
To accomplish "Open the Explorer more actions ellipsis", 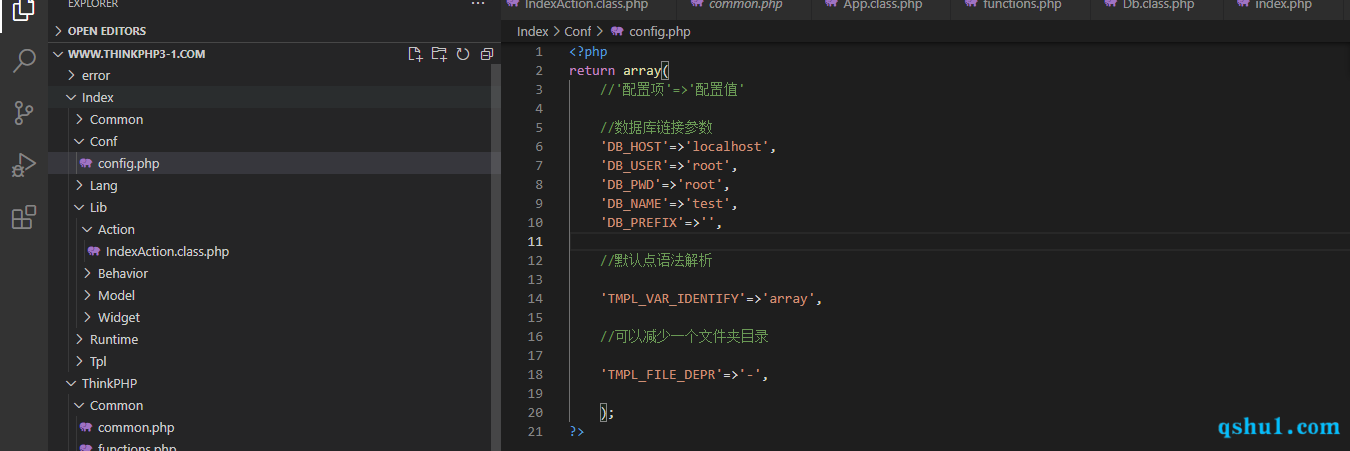I will click(x=478, y=5).
